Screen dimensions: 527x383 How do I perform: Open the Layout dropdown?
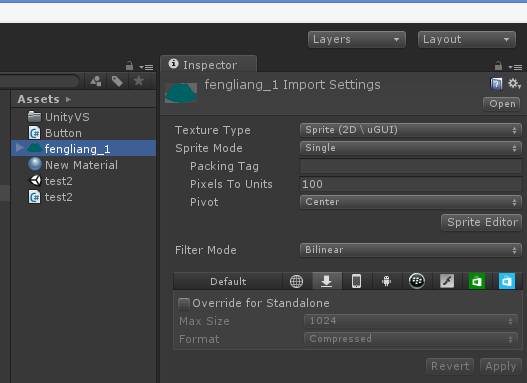pos(467,40)
